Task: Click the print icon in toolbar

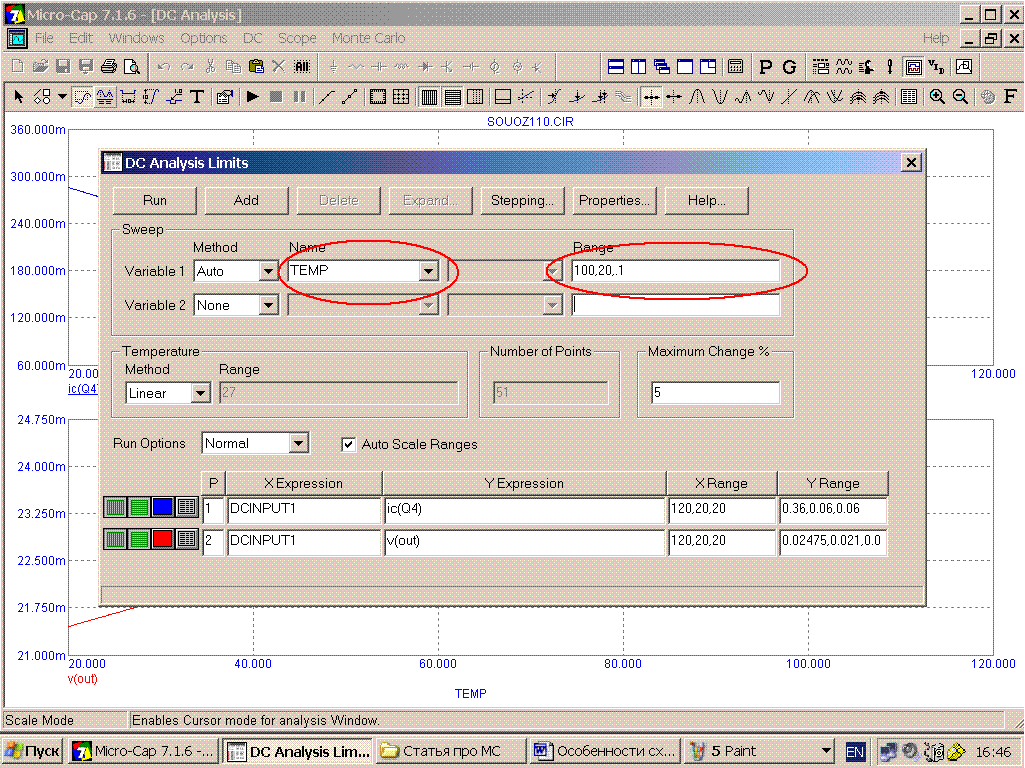Action: coord(109,67)
